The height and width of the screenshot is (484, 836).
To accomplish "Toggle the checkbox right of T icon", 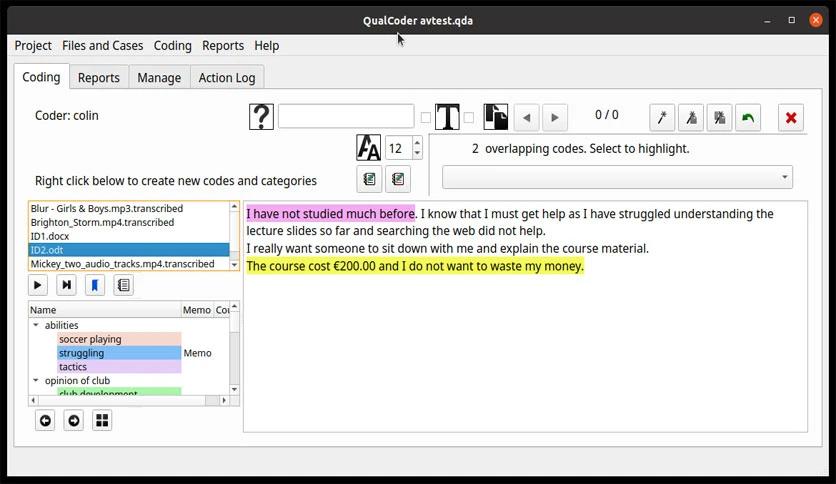I will tap(469, 118).
